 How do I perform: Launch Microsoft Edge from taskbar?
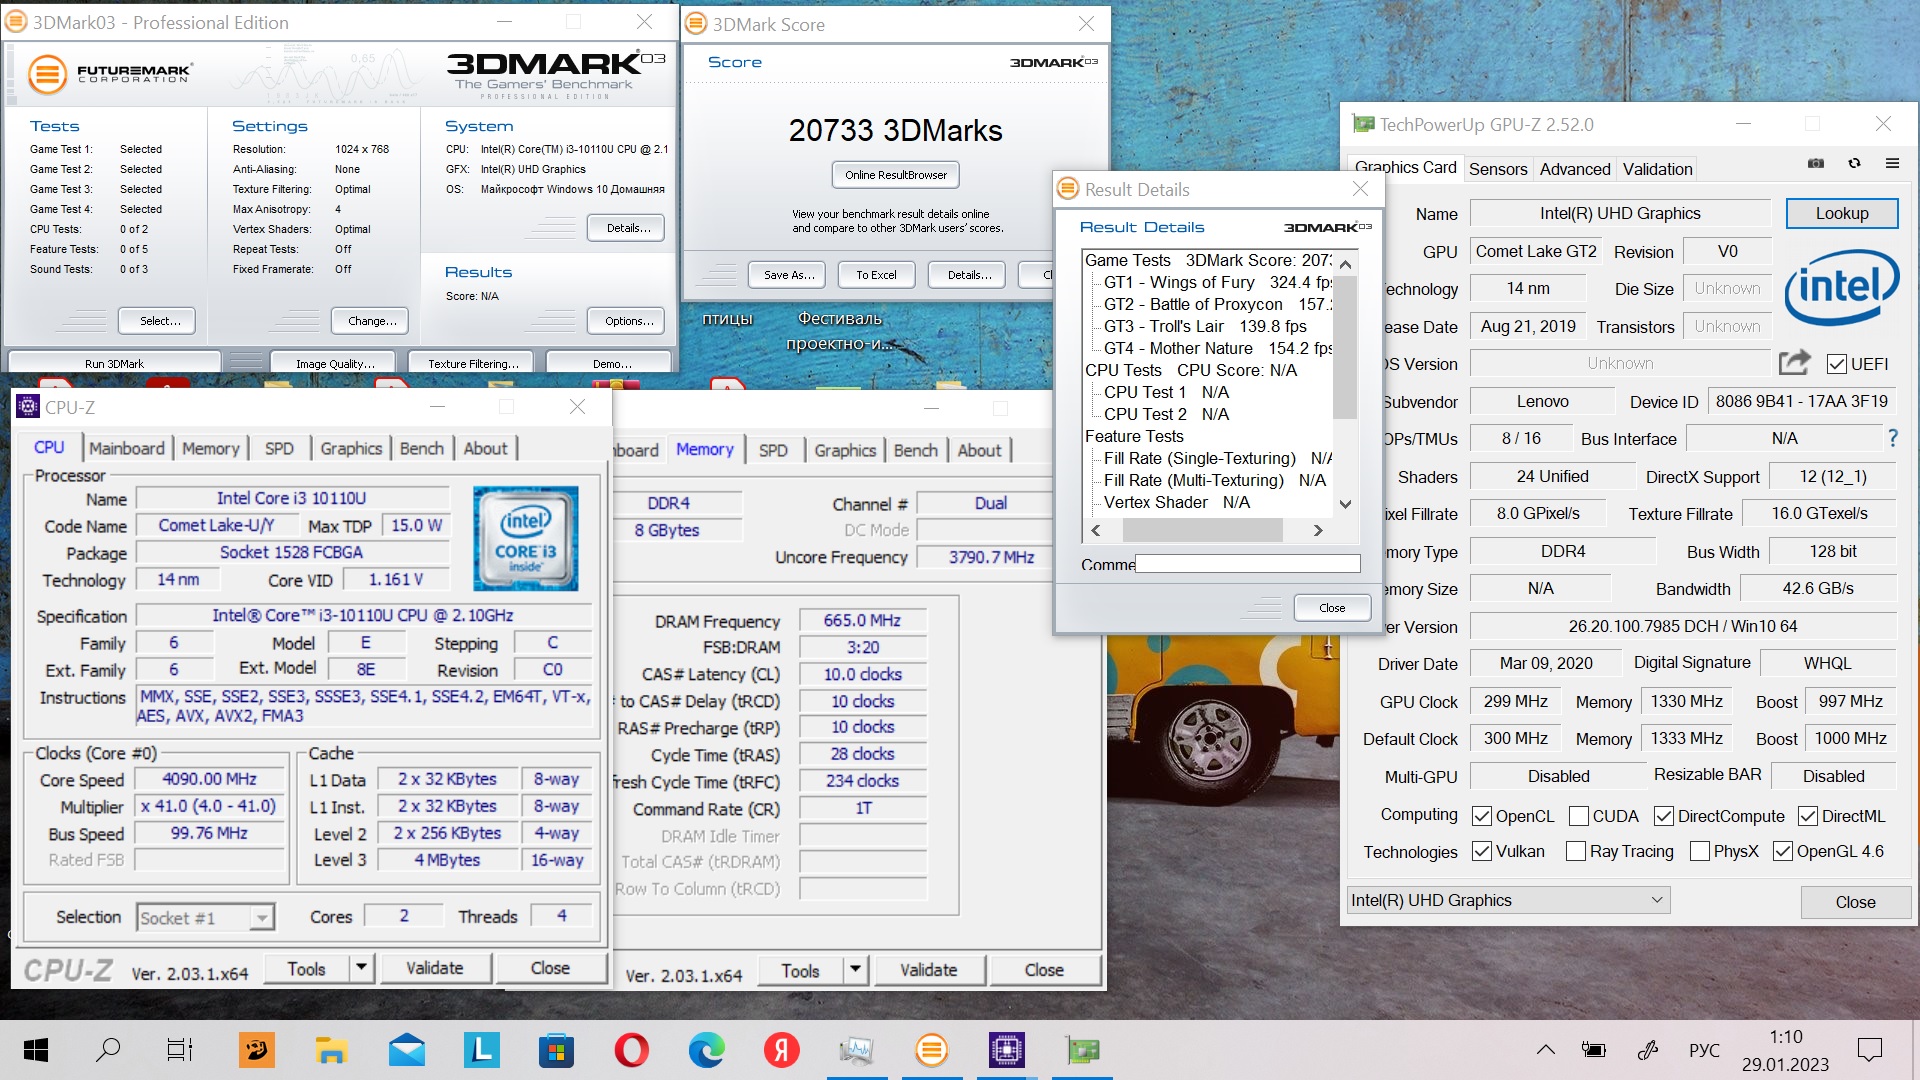pyautogui.click(x=706, y=1050)
